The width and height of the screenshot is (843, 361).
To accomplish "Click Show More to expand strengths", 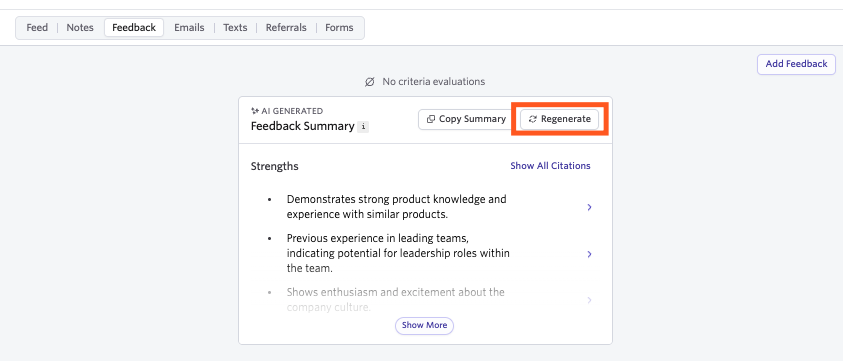I will tap(424, 325).
